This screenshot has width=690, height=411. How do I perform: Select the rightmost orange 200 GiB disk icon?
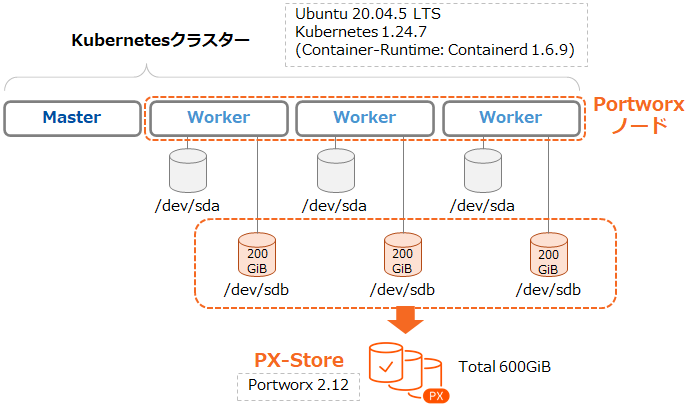tap(549, 255)
